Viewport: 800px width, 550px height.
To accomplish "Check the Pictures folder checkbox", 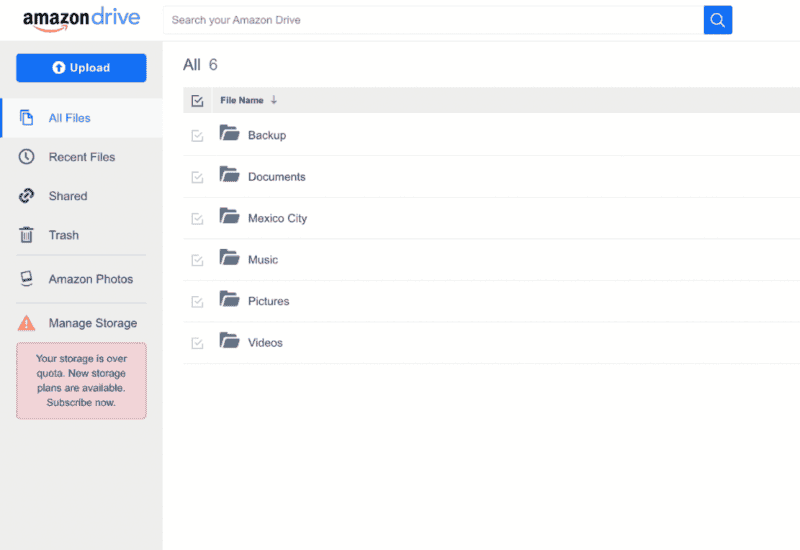I will pos(197,302).
